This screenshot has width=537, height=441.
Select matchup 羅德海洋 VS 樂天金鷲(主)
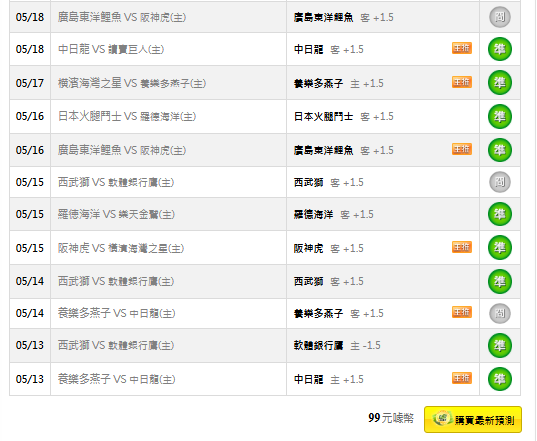click(116, 214)
